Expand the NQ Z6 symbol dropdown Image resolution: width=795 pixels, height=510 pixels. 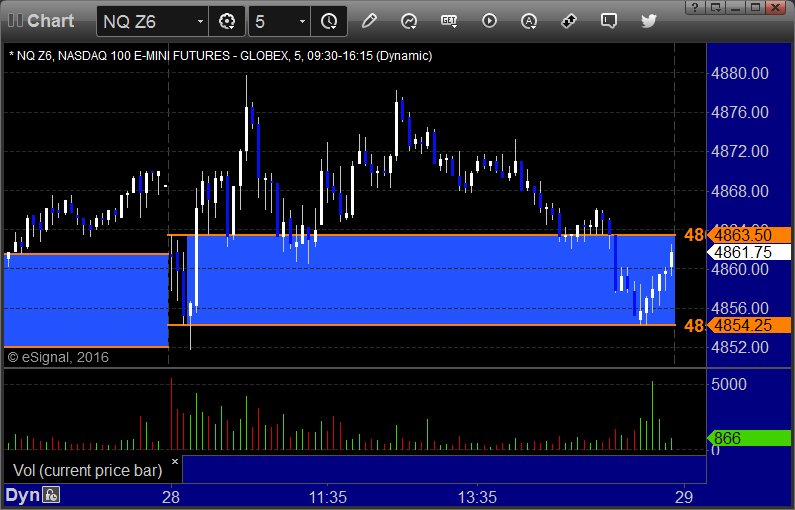[x=200, y=21]
